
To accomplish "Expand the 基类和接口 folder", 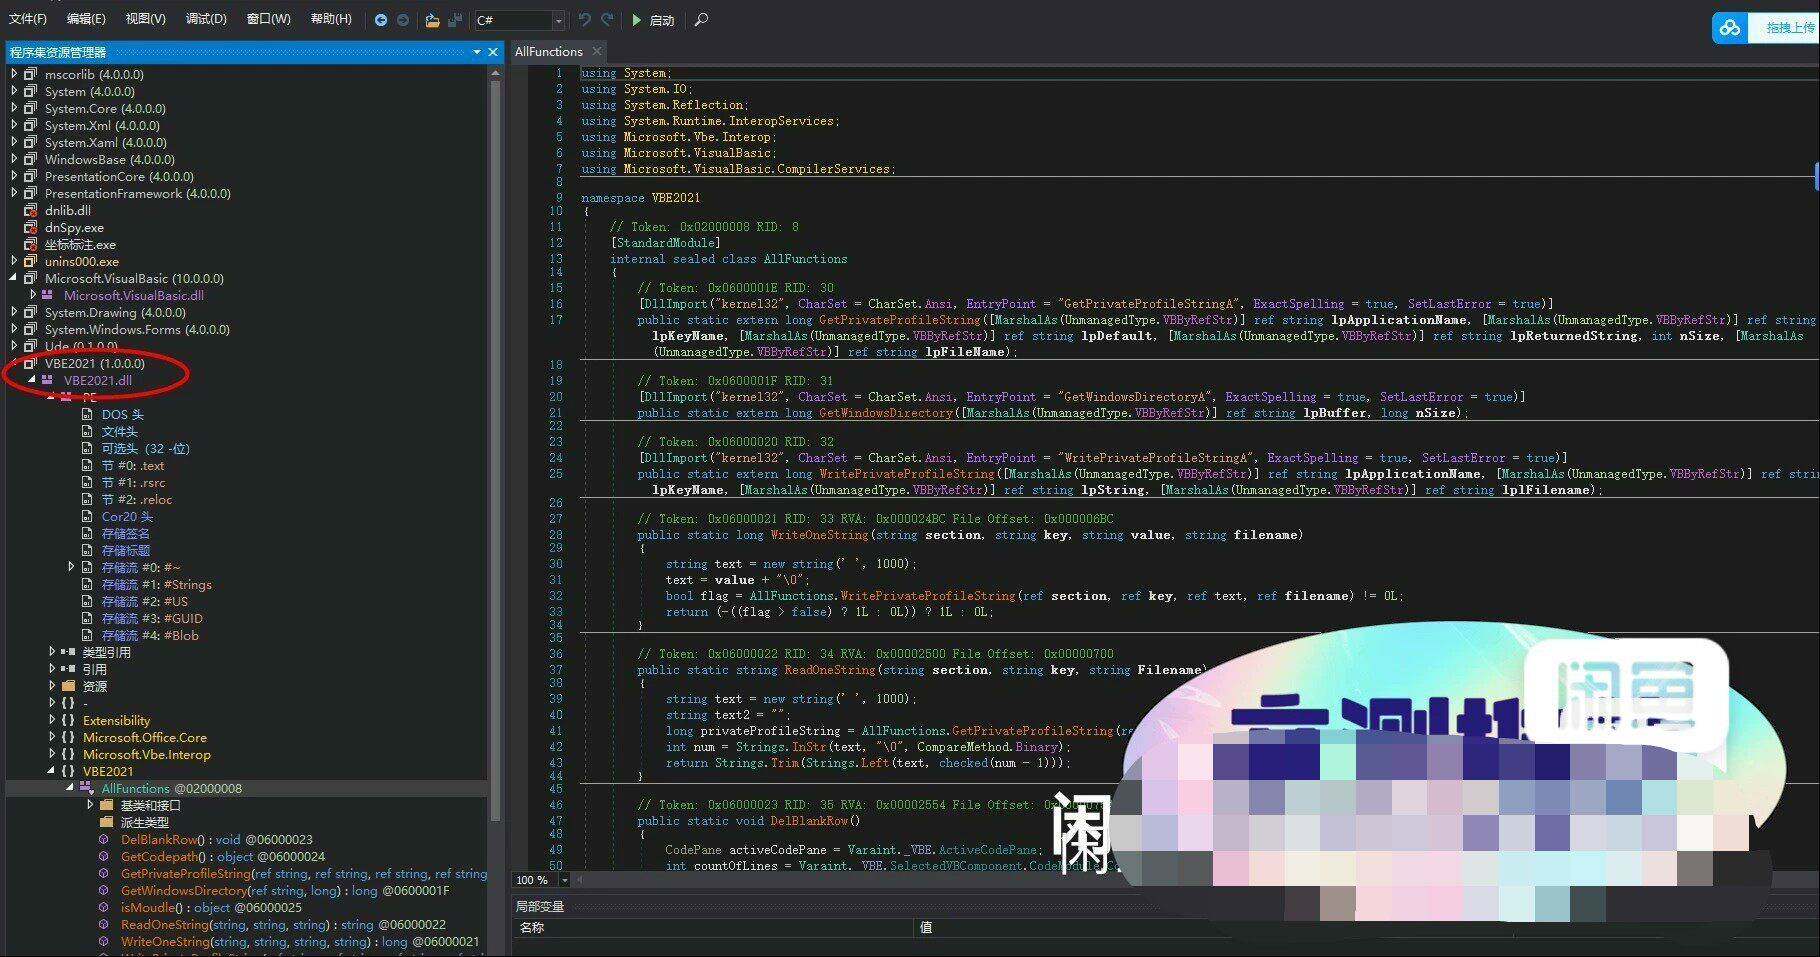I will (90, 805).
